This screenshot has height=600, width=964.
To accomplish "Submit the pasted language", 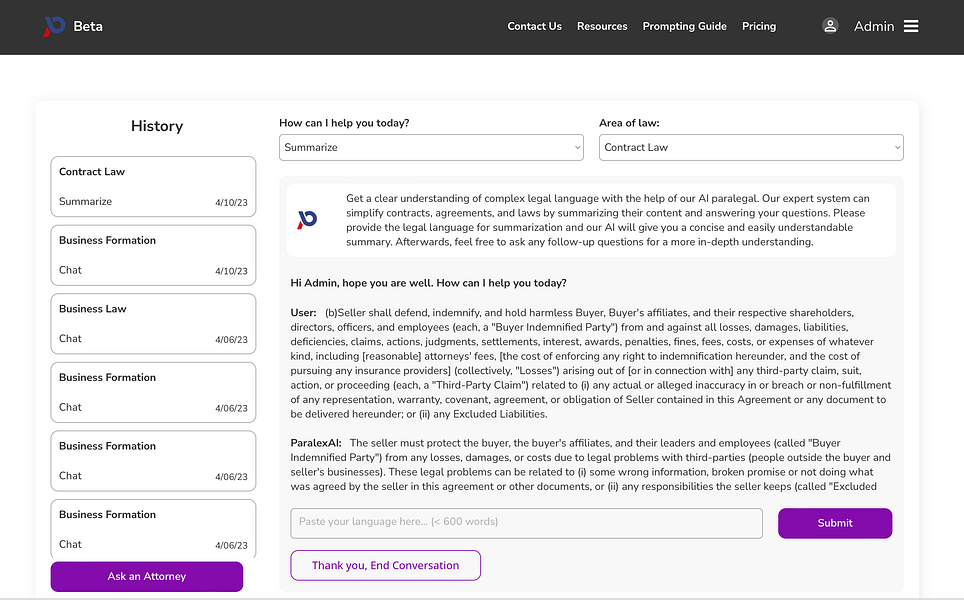I will click(834, 523).
